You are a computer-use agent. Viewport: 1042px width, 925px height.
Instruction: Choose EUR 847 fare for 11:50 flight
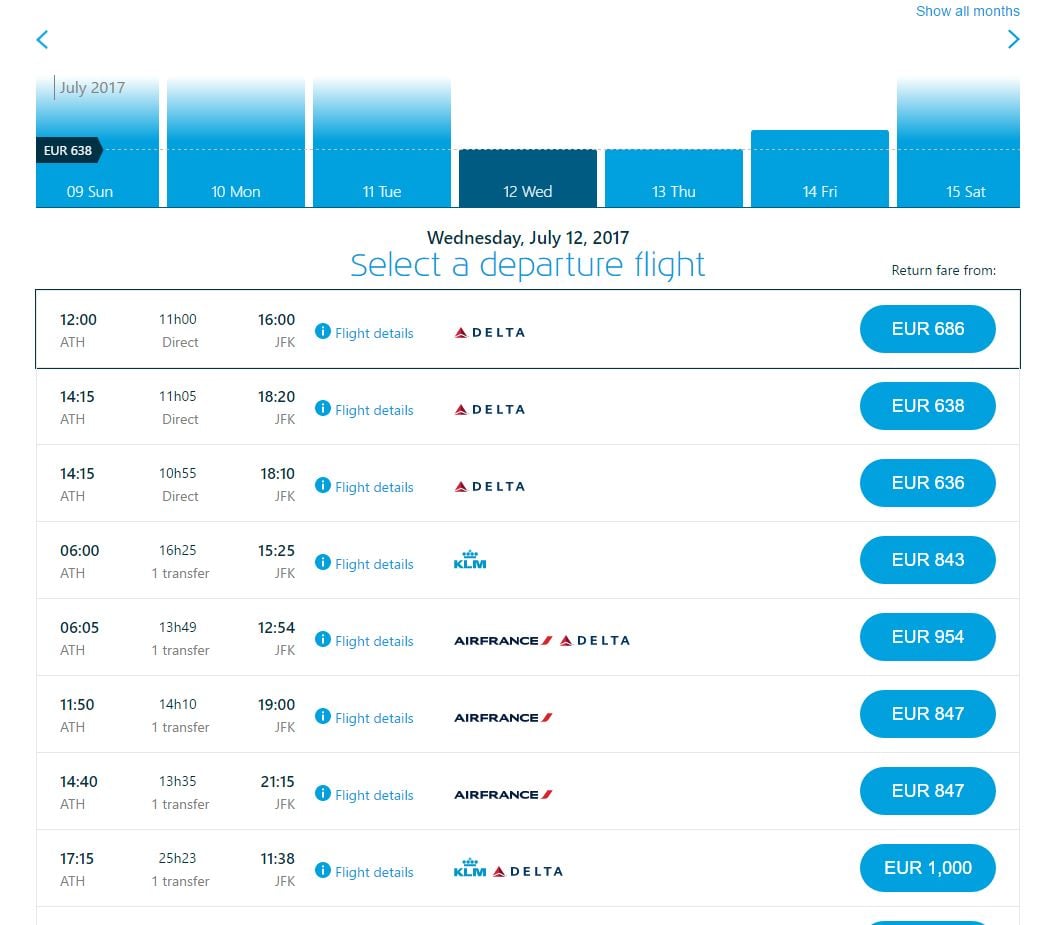tap(928, 714)
